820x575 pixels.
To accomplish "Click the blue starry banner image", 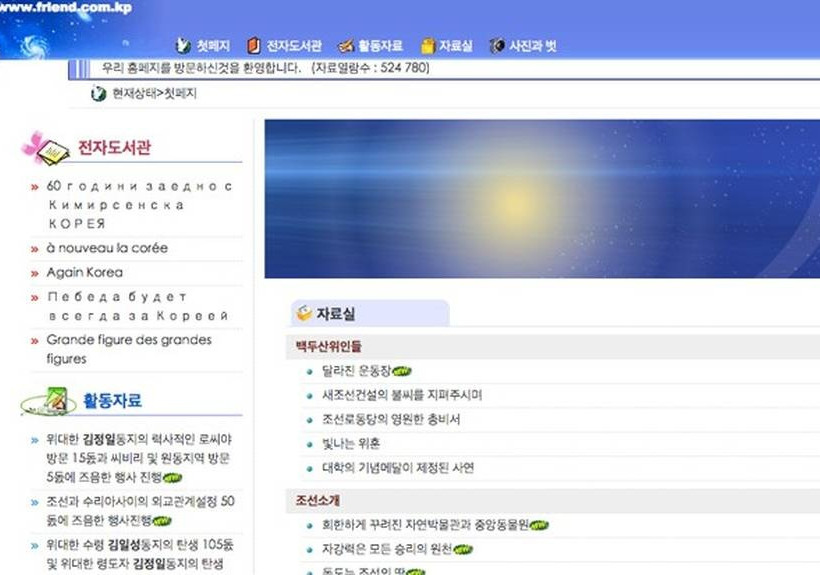I will pyautogui.click(x=542, y=199).
